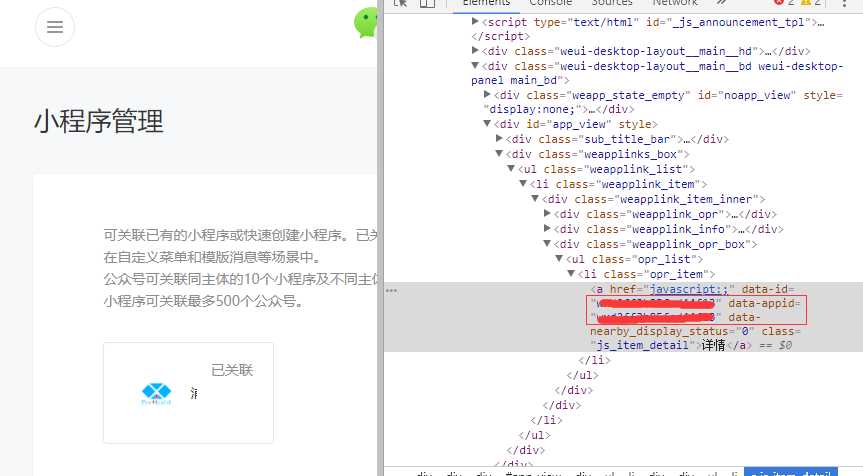Click the javascript:; href link value
Image resolution: width=863 pixels, height=476 pixels.
click(x=688, y=289)
